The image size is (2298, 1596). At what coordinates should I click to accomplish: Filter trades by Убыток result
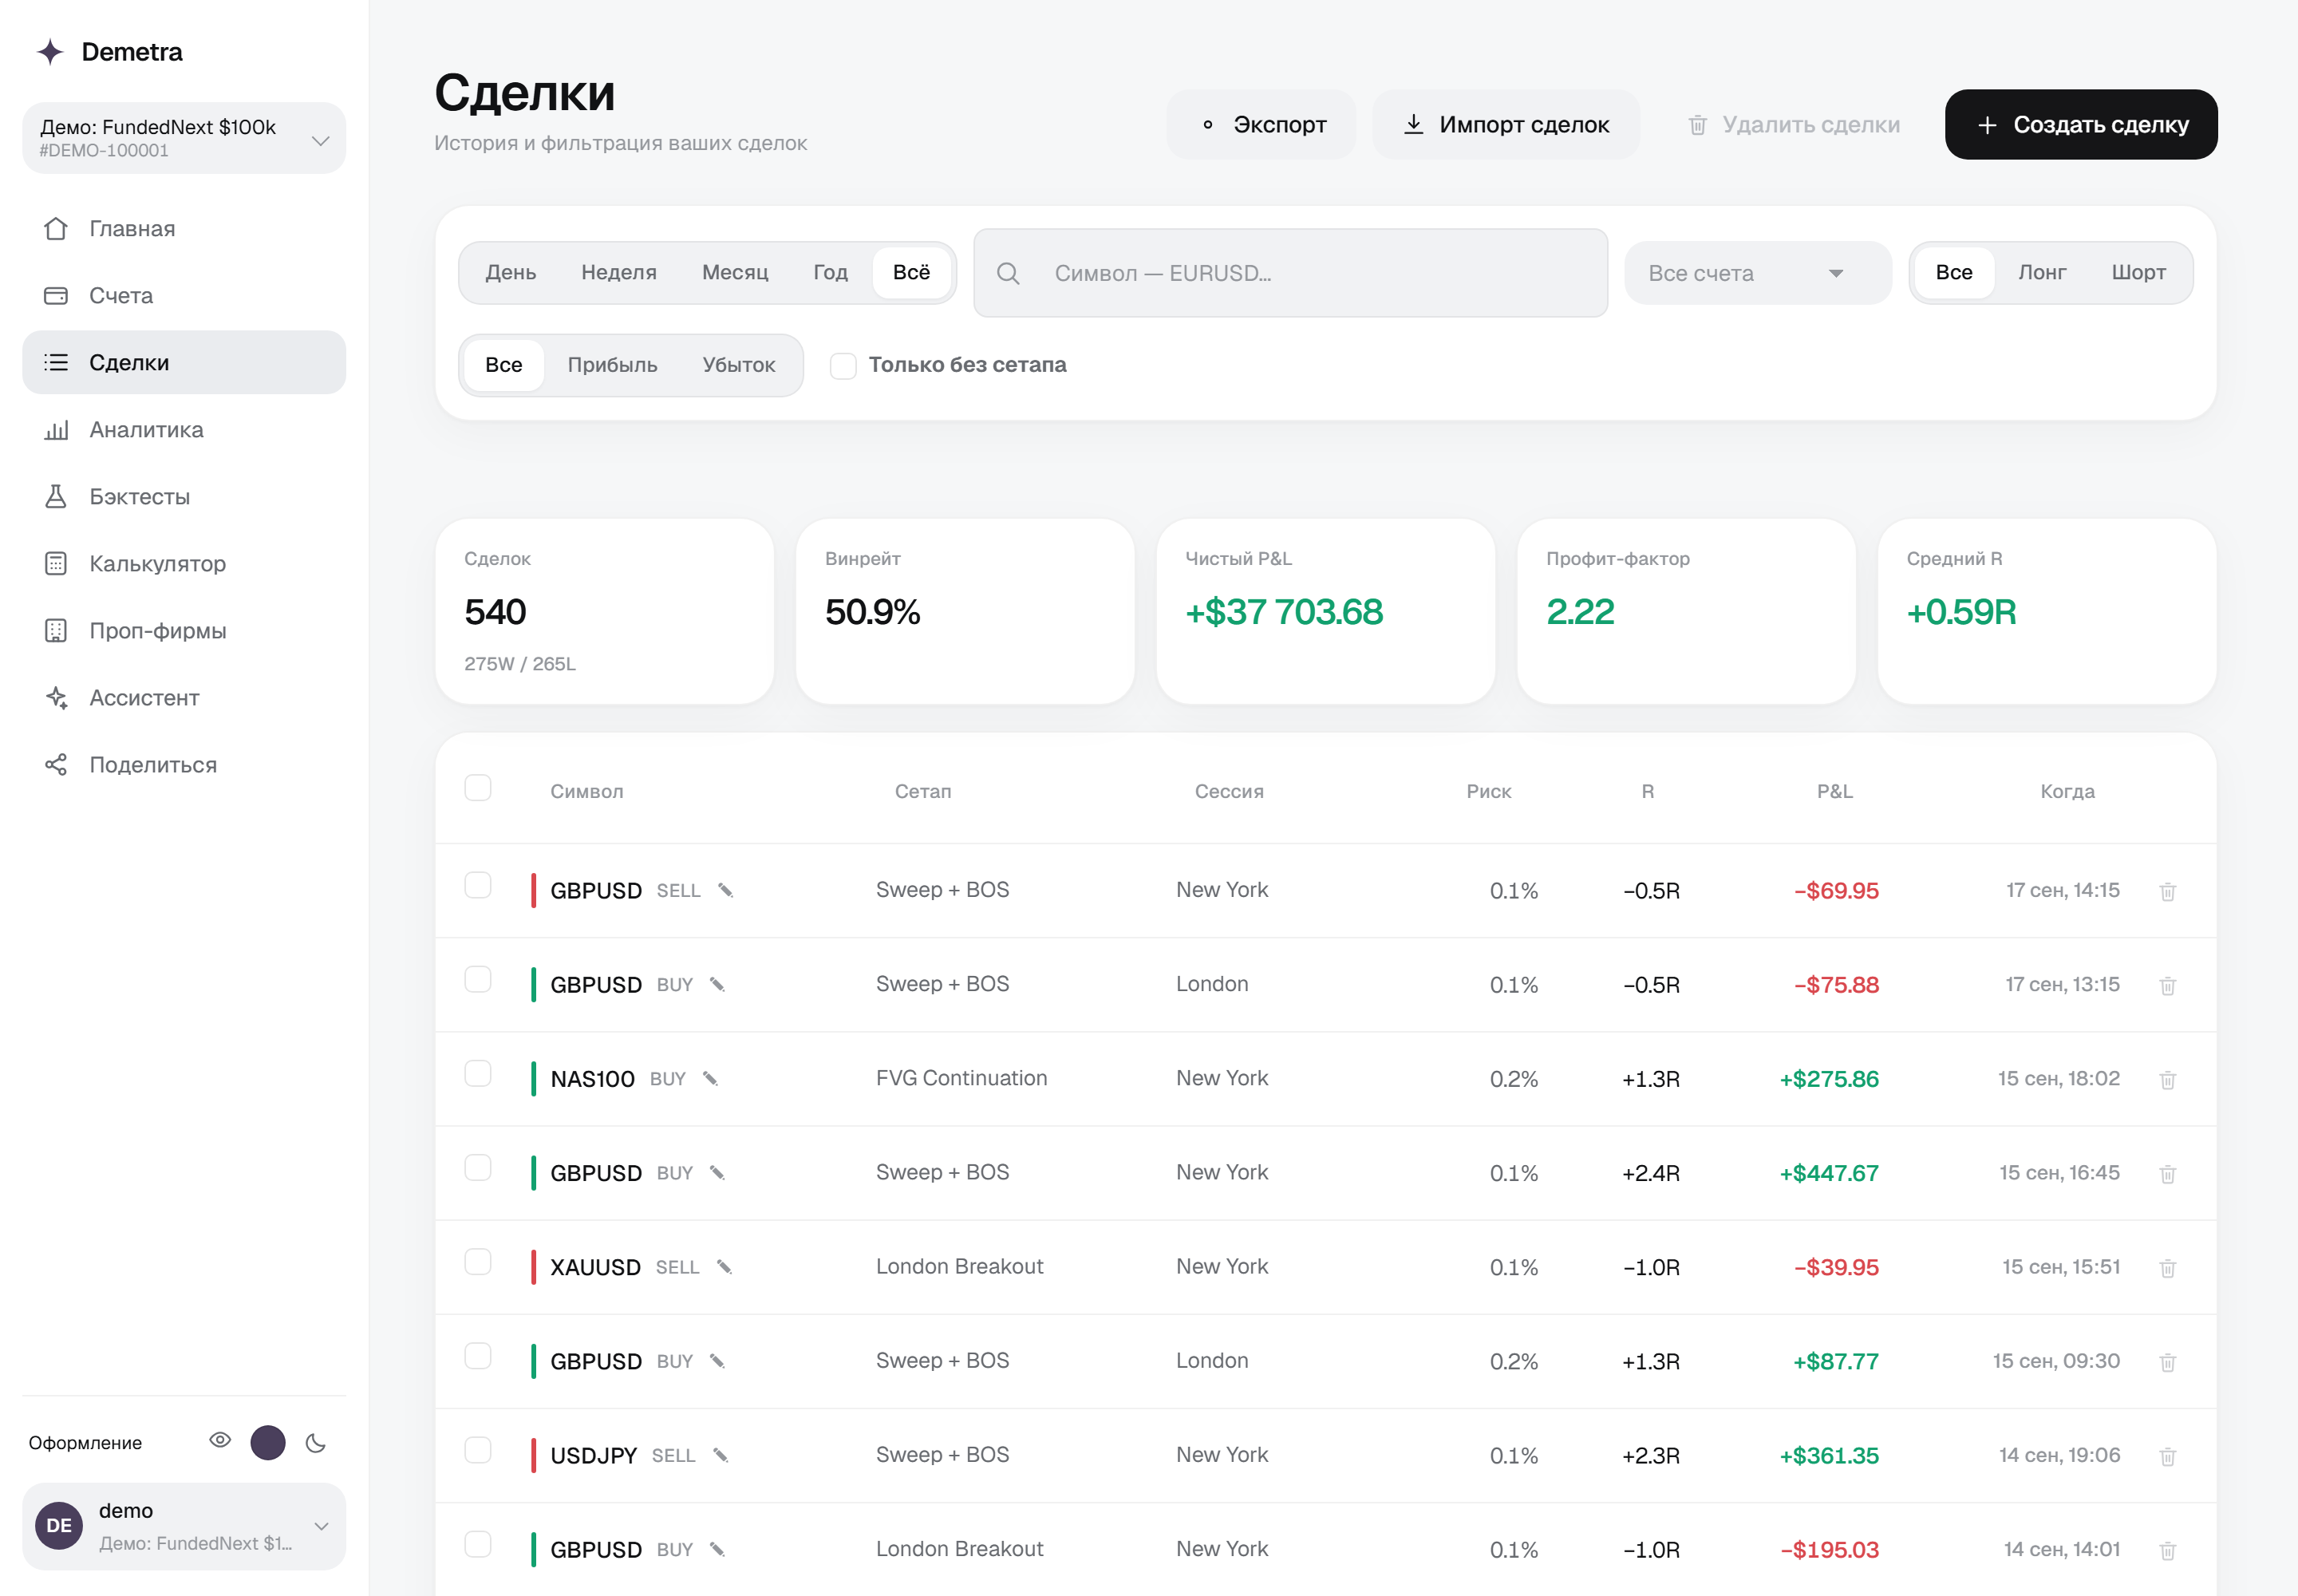[738, 365]
